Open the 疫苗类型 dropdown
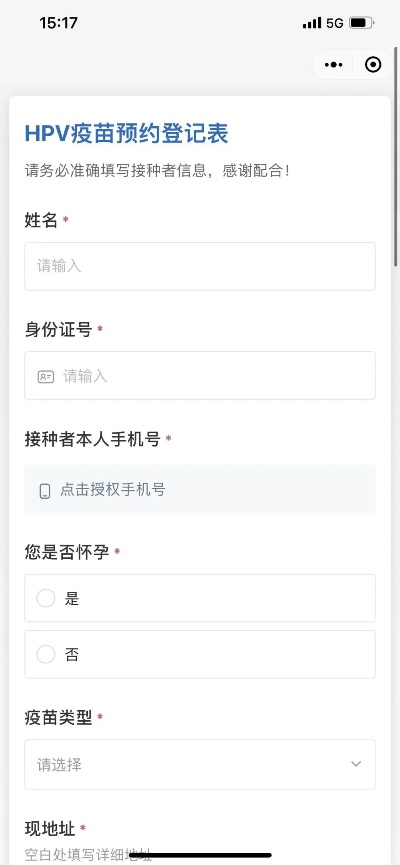 pos(200,764)
